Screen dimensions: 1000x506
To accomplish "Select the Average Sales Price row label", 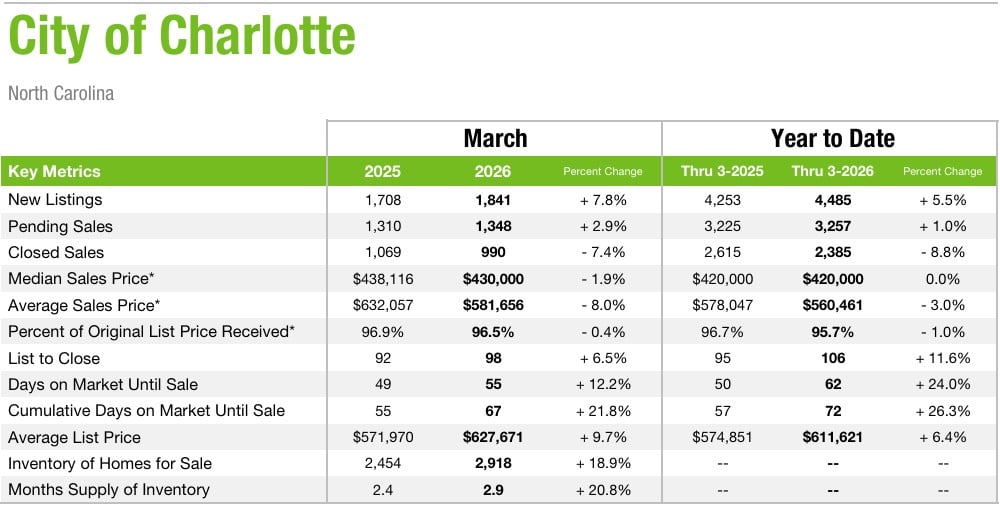I will 84,305.
